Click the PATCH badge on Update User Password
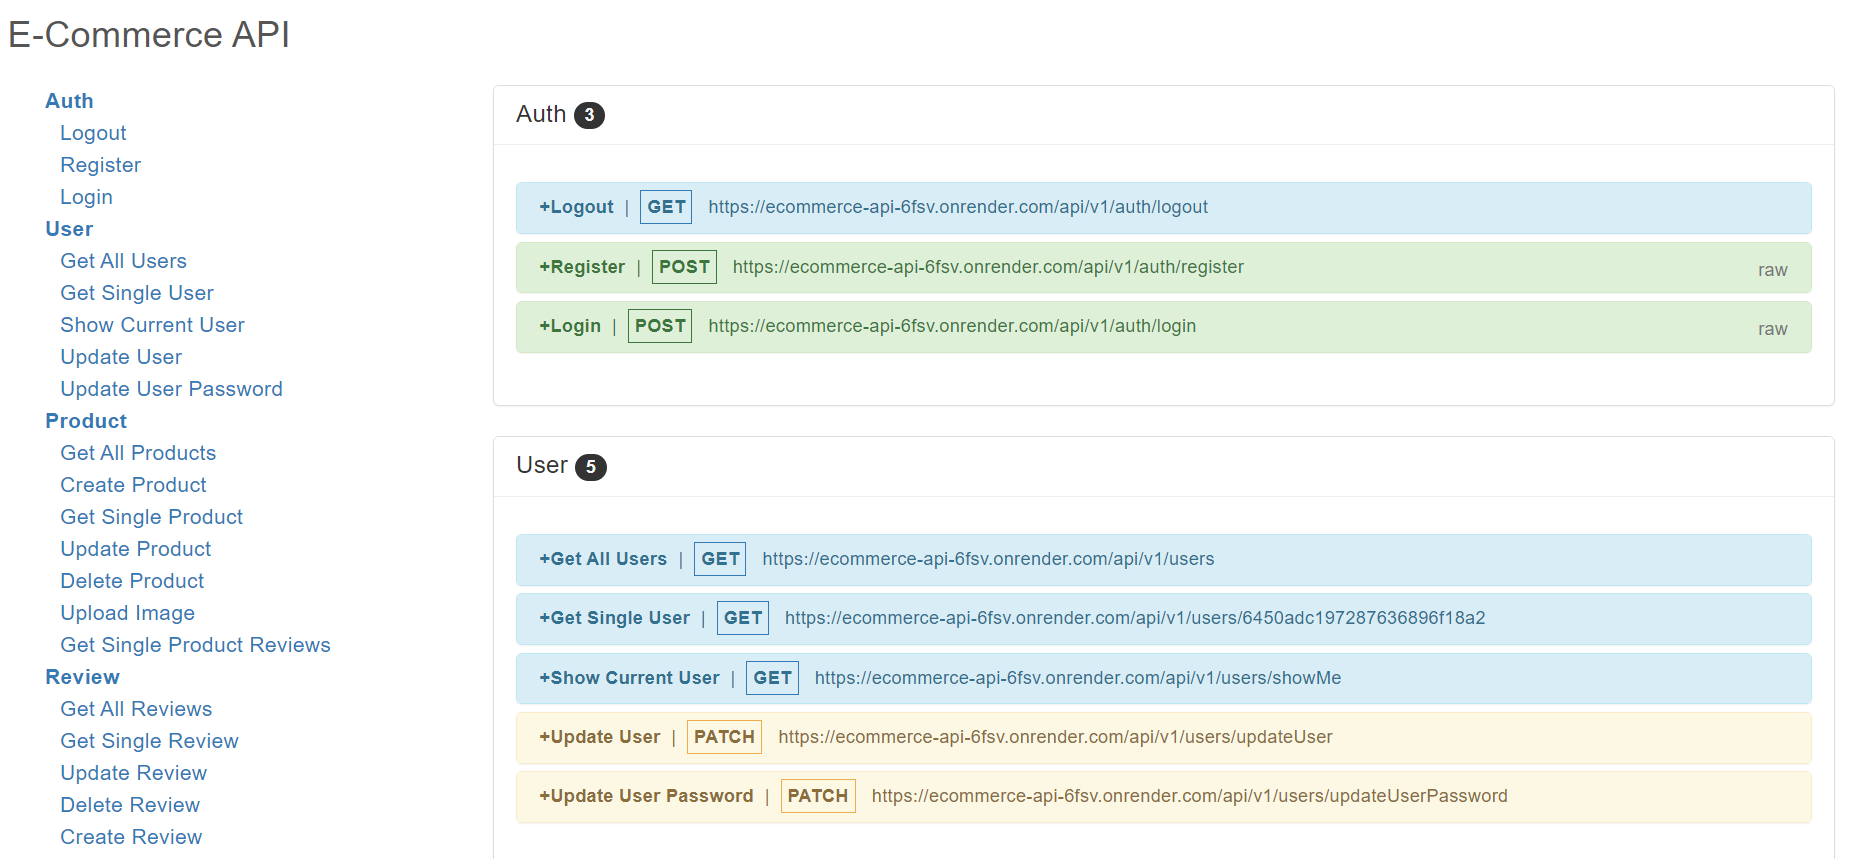 [818, 796]
